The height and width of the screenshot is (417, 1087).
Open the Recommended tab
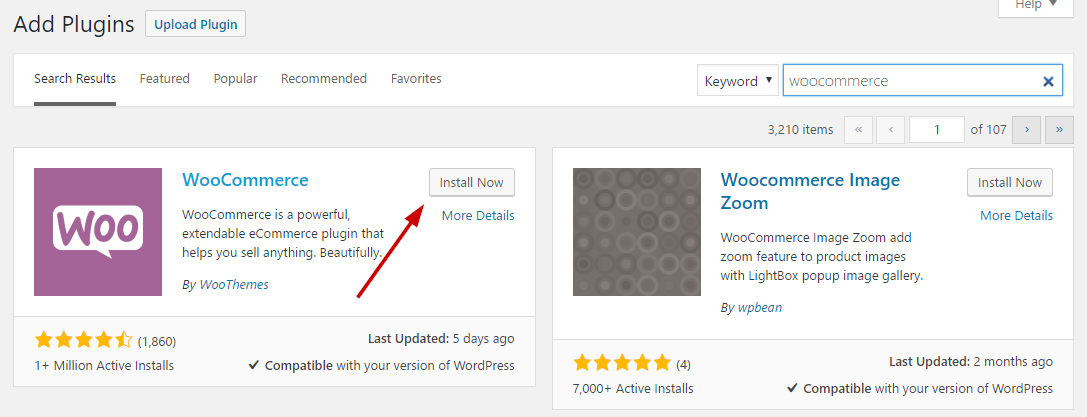pyautogui.click(x=324, y=79)
